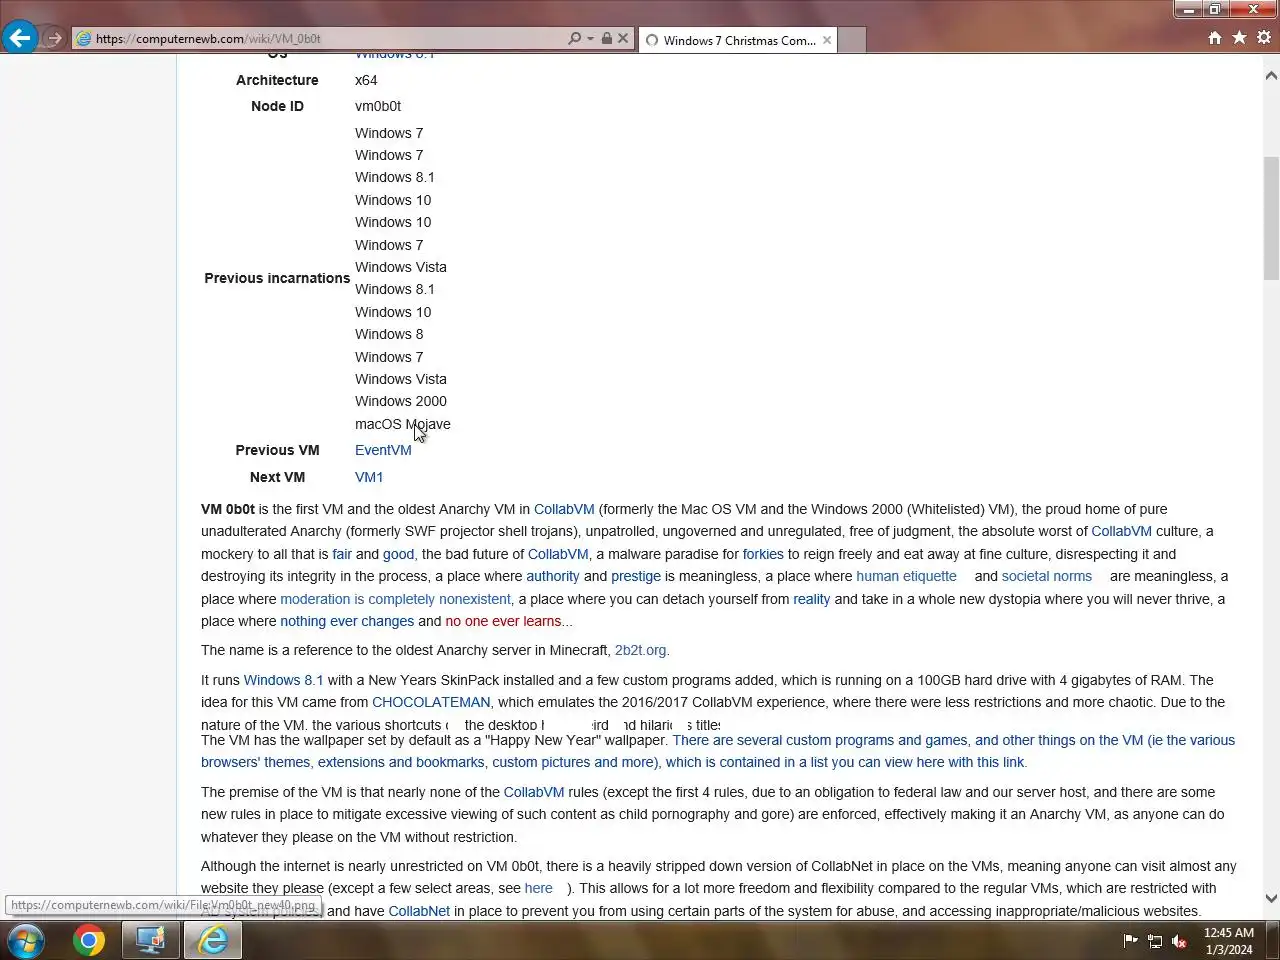Open 'nothing ever changes' link
The width and height of the screenshot is (1280, 960).
click(347, 621)
